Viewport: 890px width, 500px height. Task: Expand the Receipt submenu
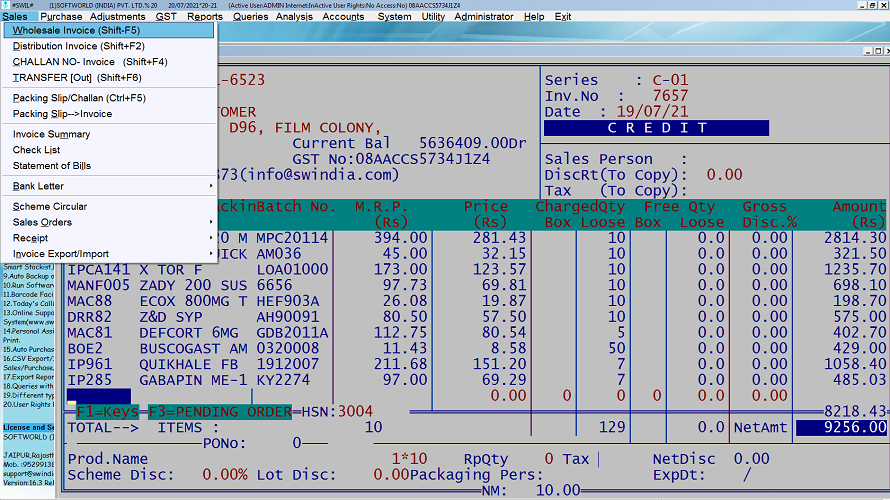point(30,238)
